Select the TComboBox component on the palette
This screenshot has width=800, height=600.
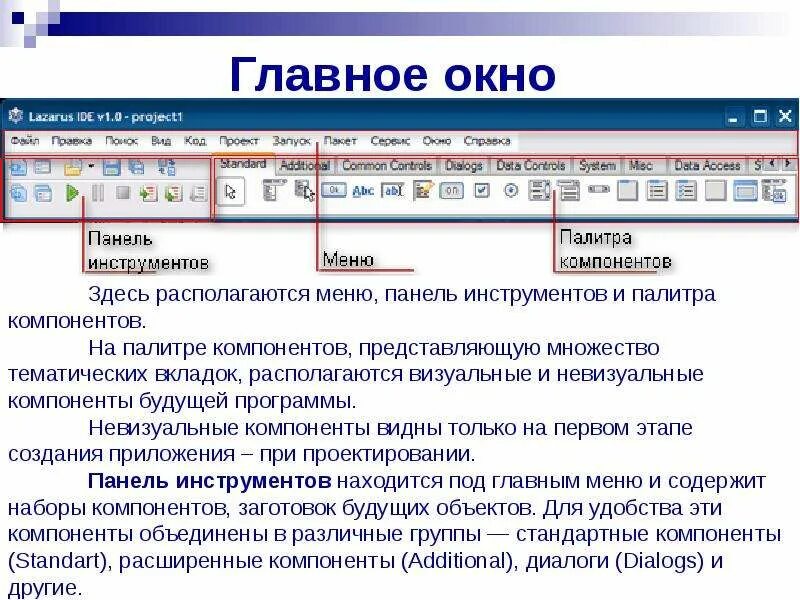[568, 192]
